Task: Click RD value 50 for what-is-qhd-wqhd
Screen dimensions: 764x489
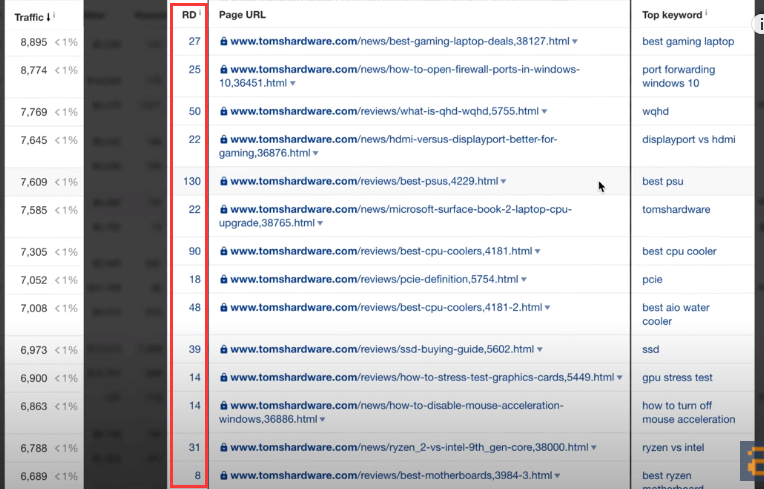Action: tap(194, 112)
